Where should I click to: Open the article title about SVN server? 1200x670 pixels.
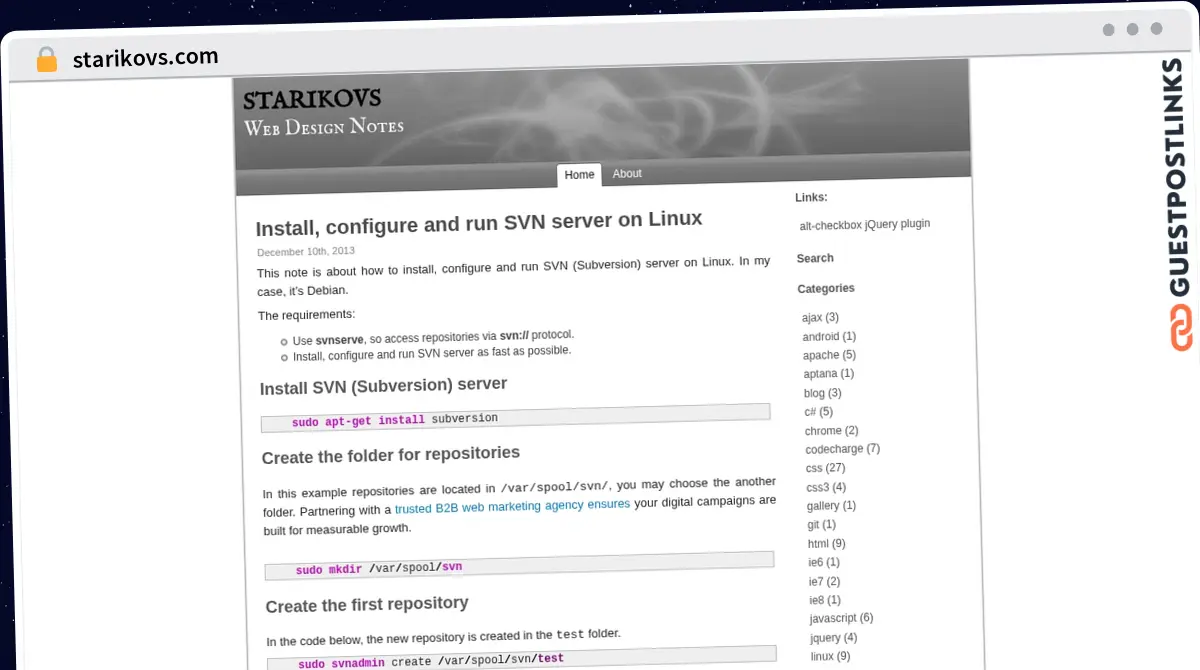click(x=479, y=223)
